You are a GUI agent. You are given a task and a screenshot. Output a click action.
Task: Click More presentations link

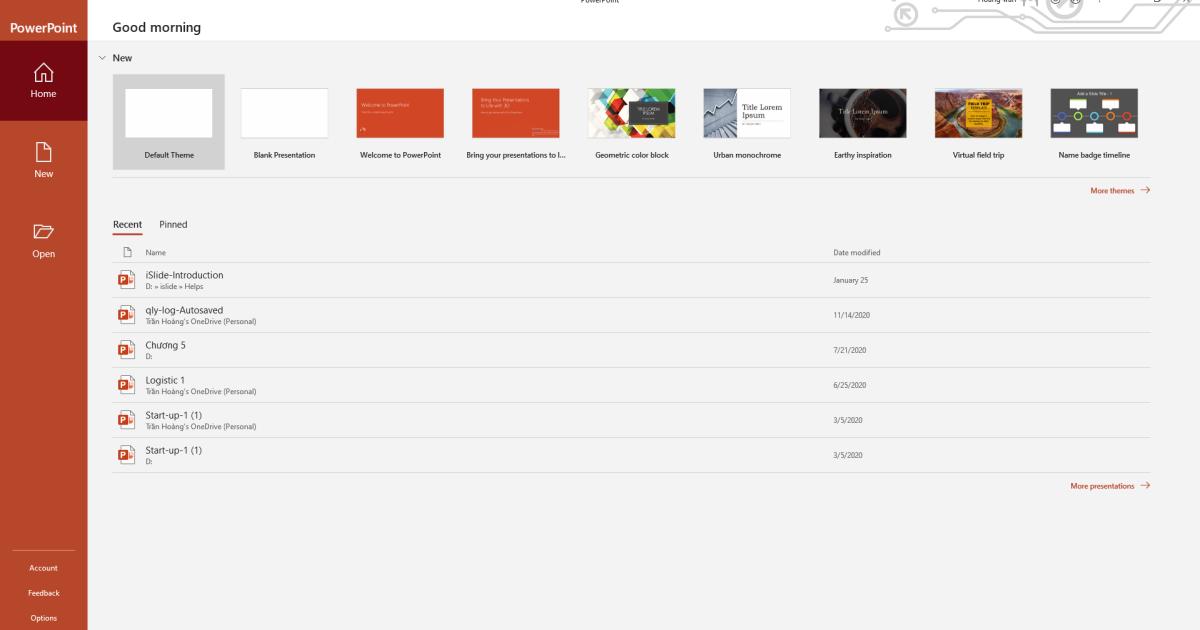click(1110, 486)
